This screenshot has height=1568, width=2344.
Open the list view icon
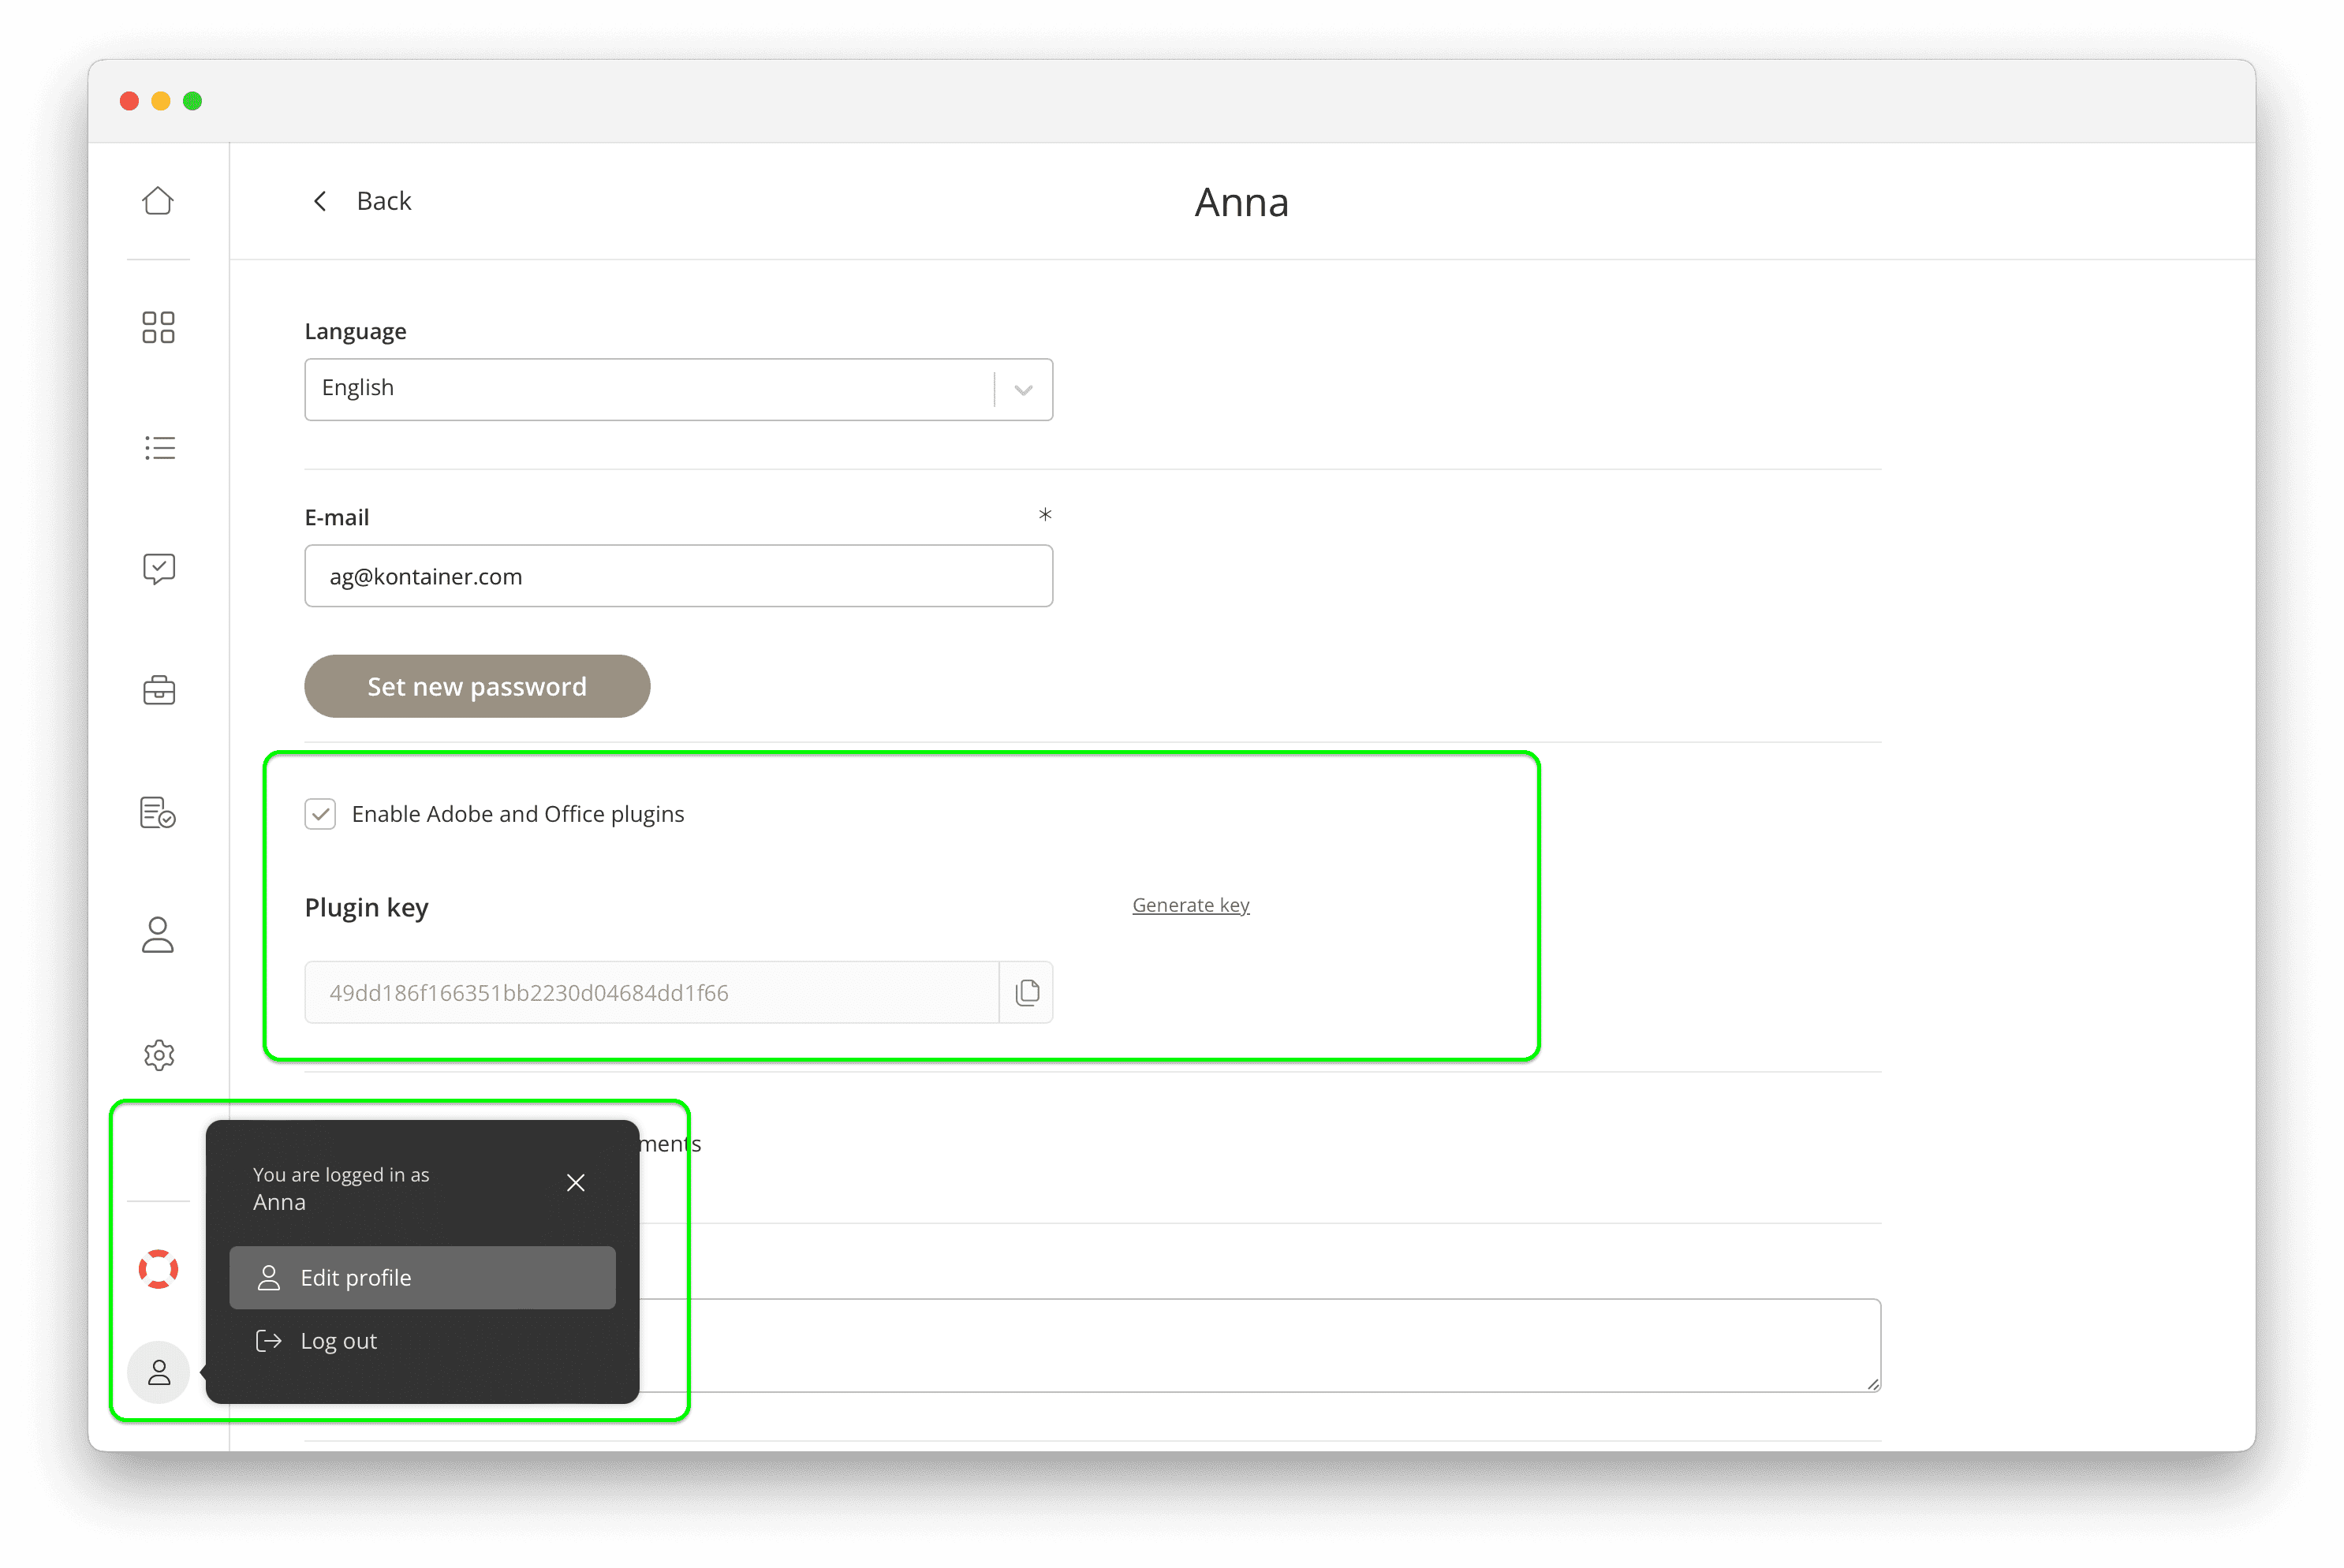(158, 447)
